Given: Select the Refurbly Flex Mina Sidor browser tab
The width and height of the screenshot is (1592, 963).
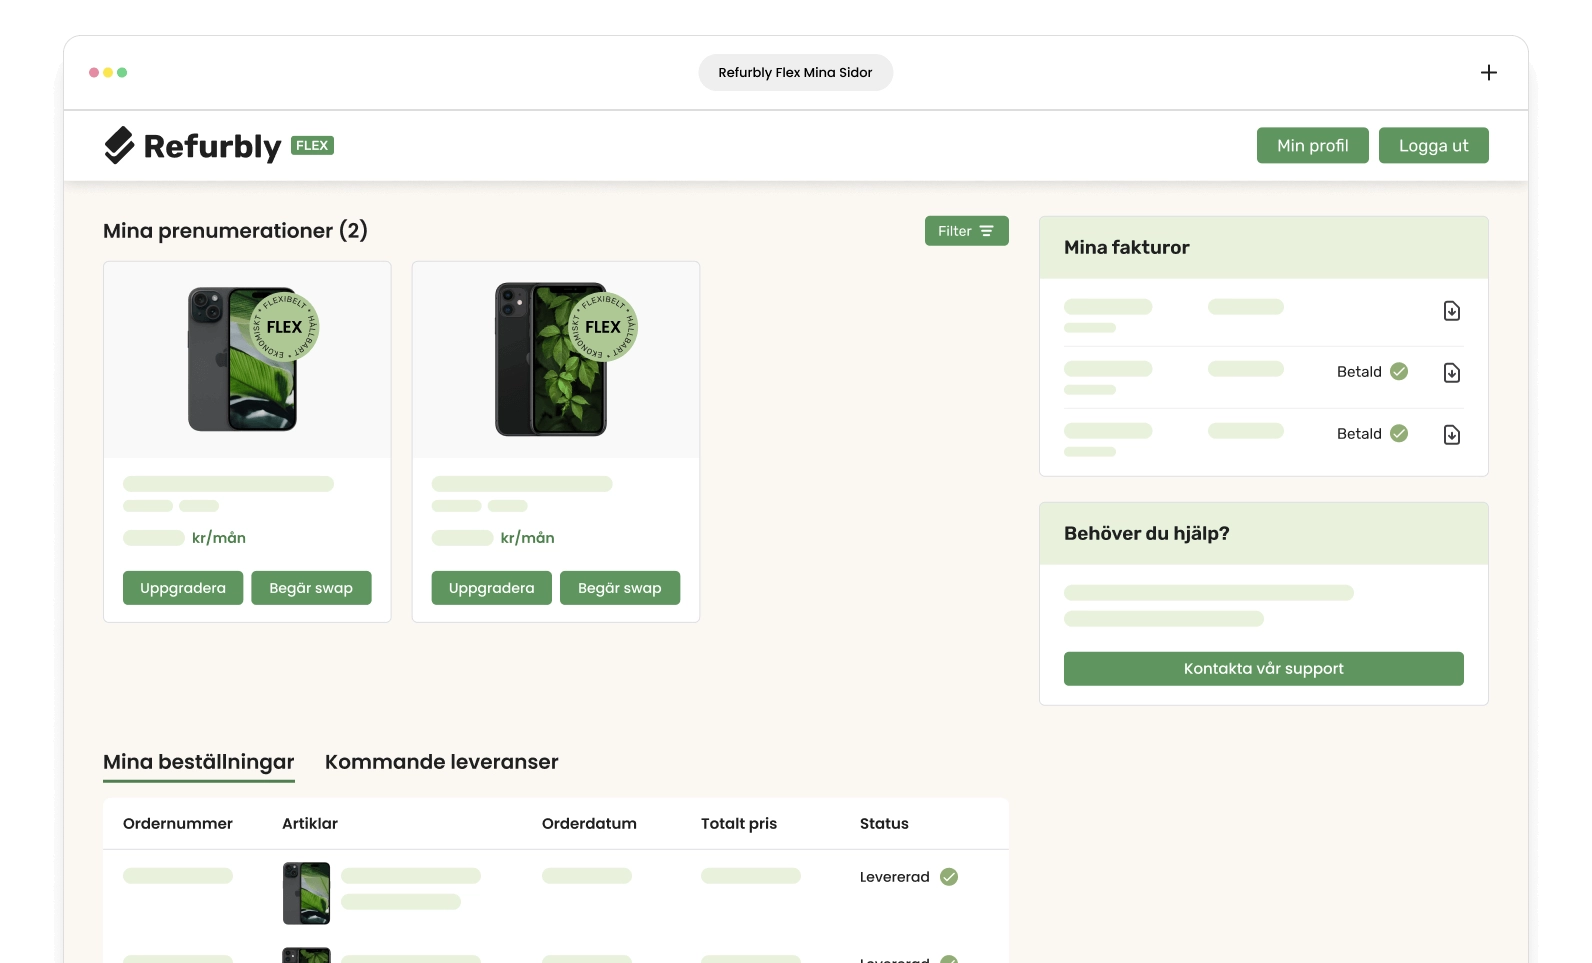Looking at the screenshot, I should (x=795, y=72).
